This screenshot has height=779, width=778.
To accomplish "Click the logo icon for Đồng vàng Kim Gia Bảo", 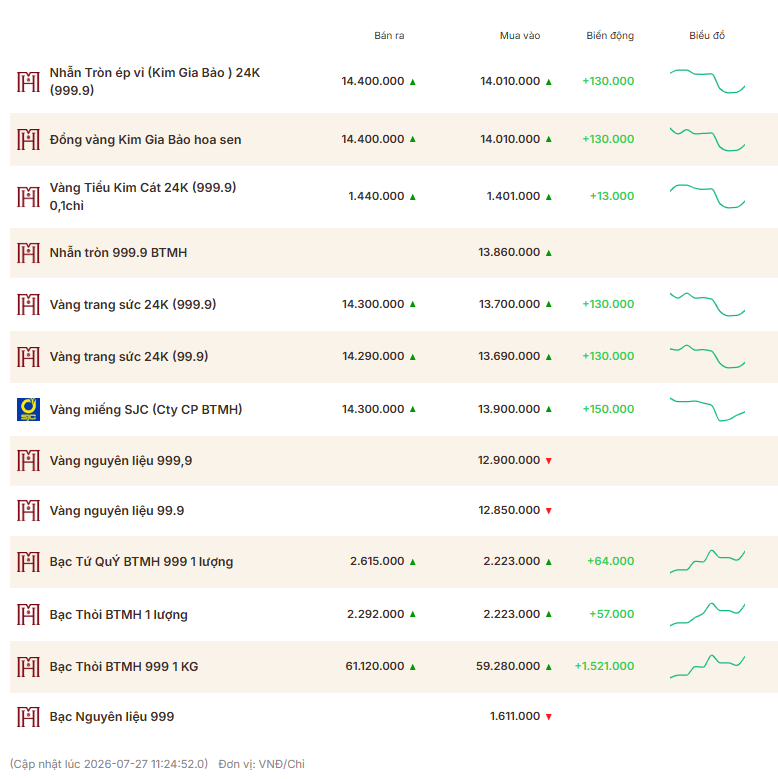I will click(28, 140).
